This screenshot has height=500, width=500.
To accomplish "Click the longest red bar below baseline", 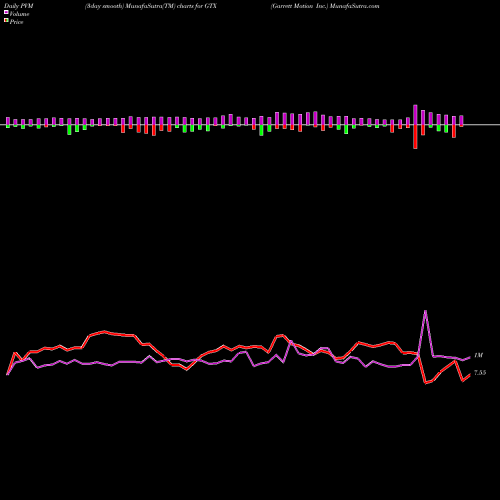I will [x=415, y=137].
